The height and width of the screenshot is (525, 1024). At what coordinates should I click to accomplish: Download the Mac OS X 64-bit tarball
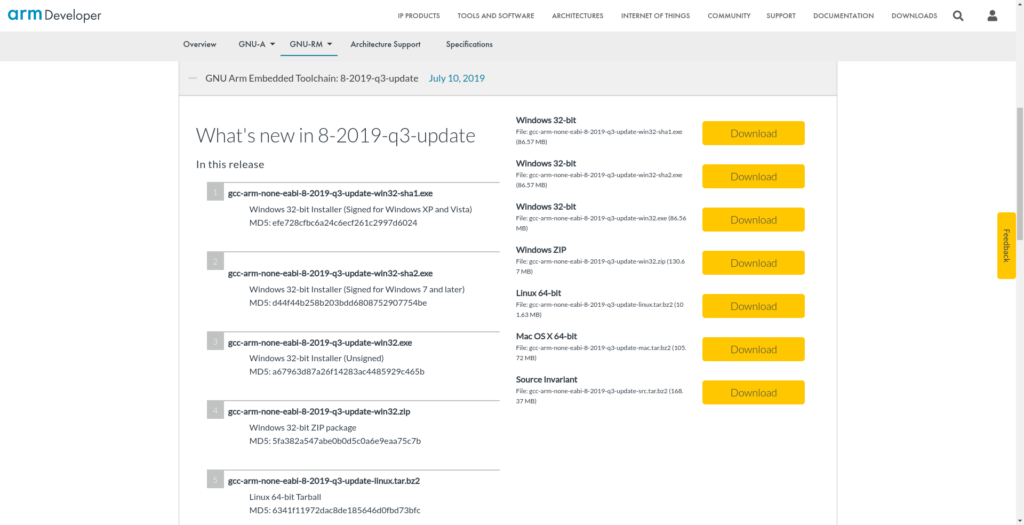click(753, 349)
